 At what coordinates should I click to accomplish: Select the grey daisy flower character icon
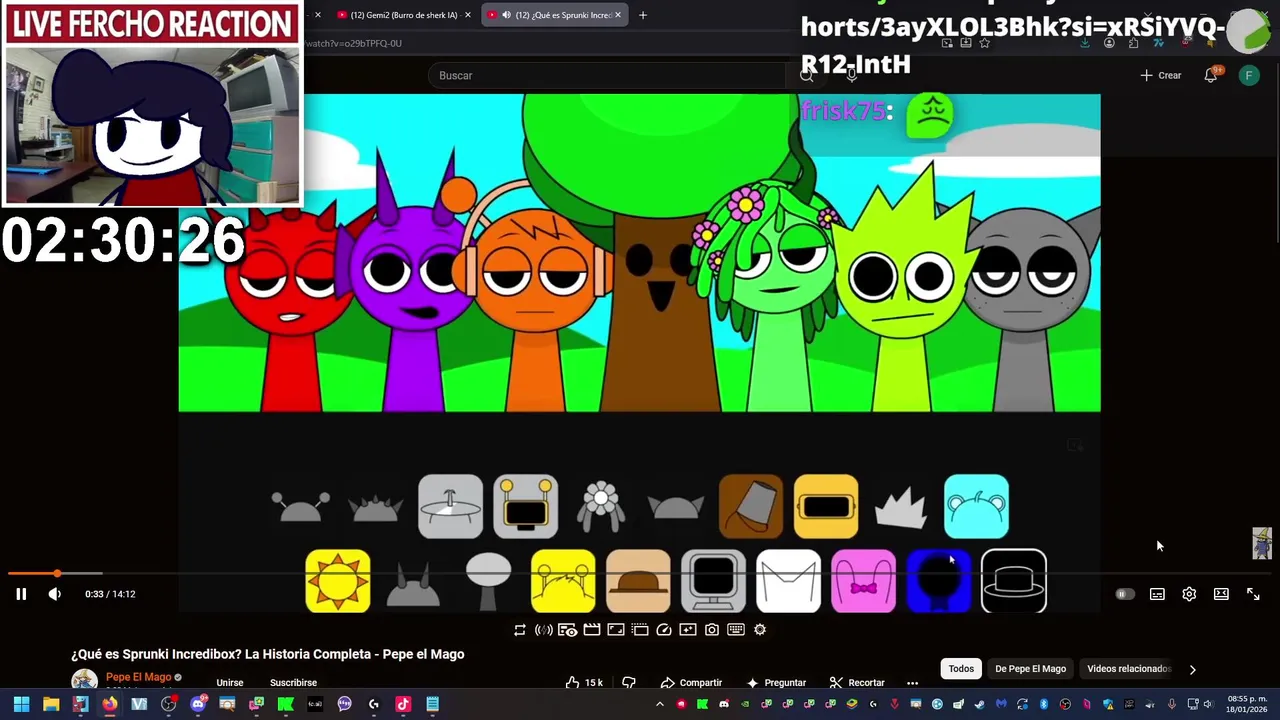(601, 506)
